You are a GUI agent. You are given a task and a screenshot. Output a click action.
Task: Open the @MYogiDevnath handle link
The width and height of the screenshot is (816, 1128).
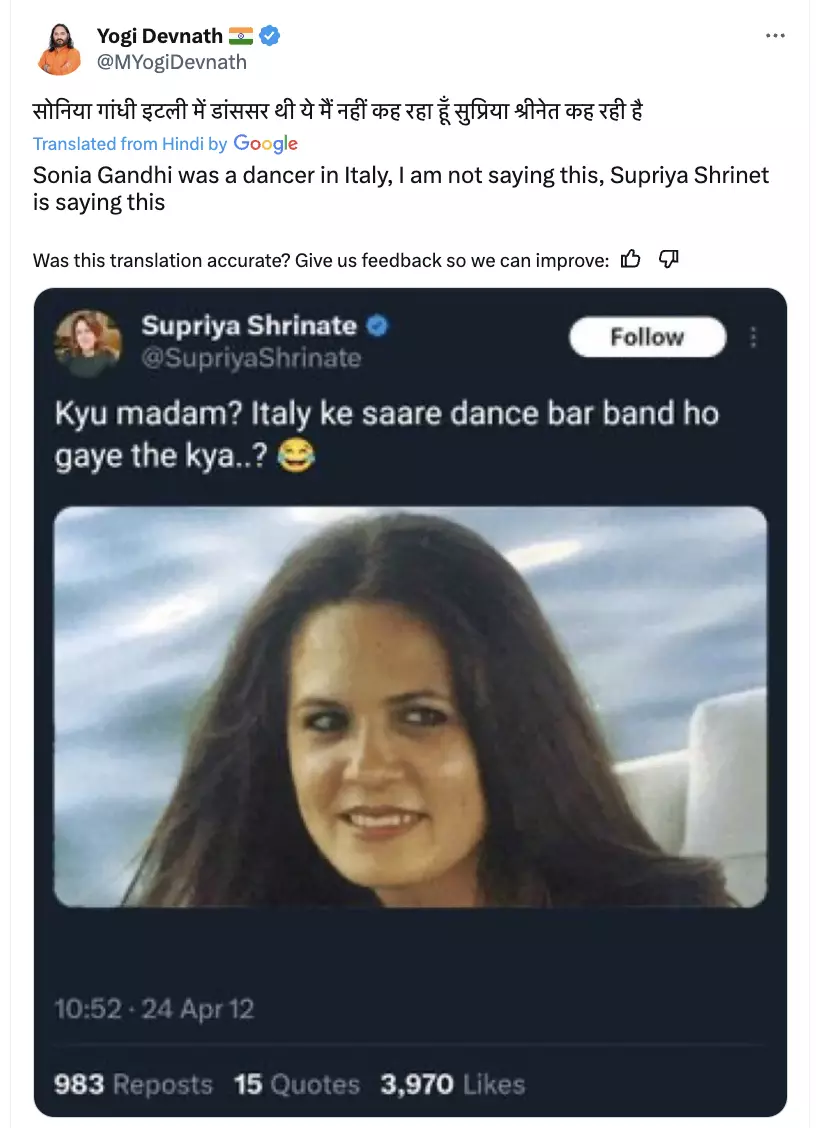click(171, 62)
